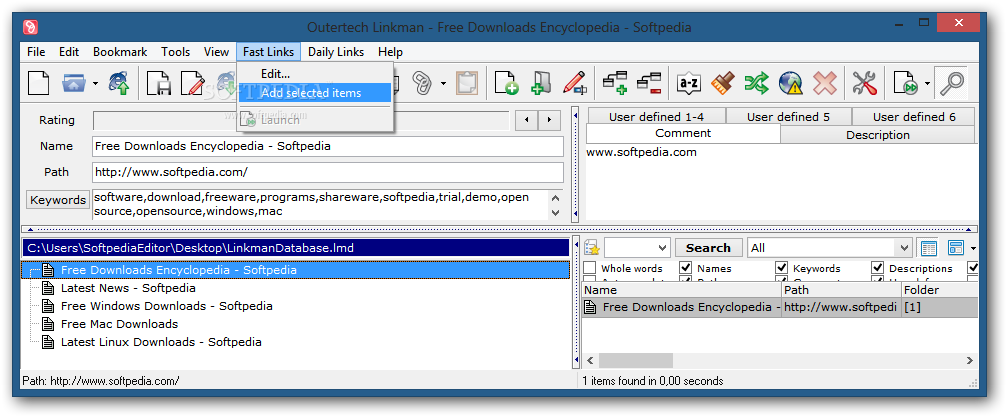Click the Rating right arrow button
The height and width of the screenshot is (417, 1007).
549,120
